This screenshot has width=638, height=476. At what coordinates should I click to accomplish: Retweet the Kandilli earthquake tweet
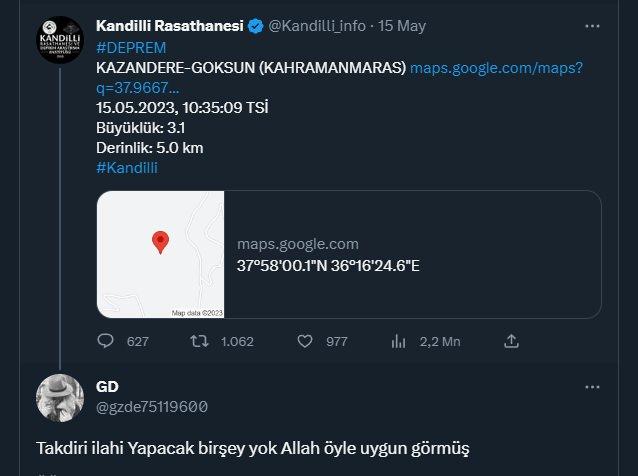click(x=199, y=341)
